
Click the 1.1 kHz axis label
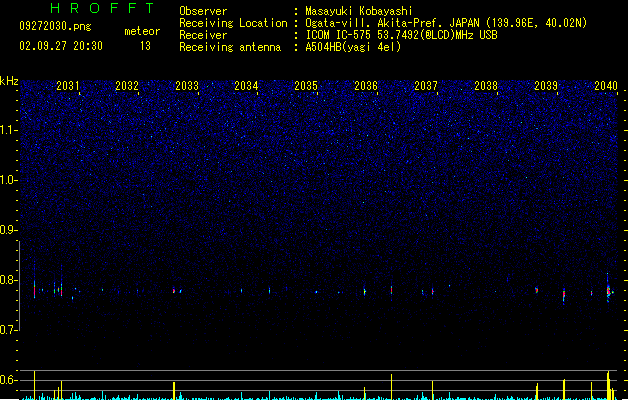[x=8, y=130]
